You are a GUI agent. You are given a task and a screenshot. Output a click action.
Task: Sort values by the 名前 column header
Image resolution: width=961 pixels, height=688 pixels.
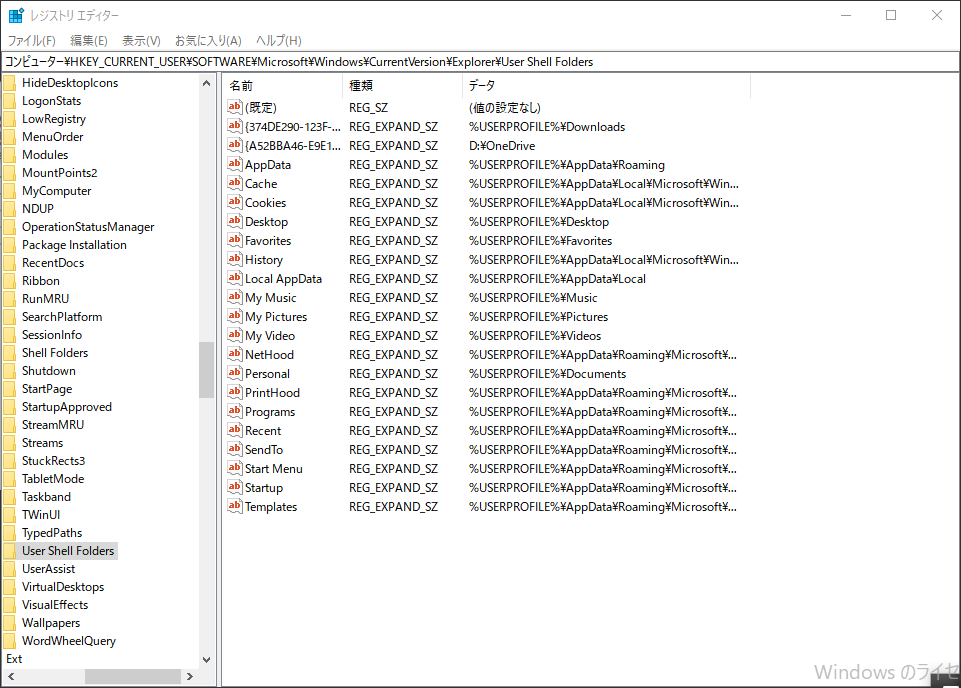pyautogui.click(x=283, y=86)
